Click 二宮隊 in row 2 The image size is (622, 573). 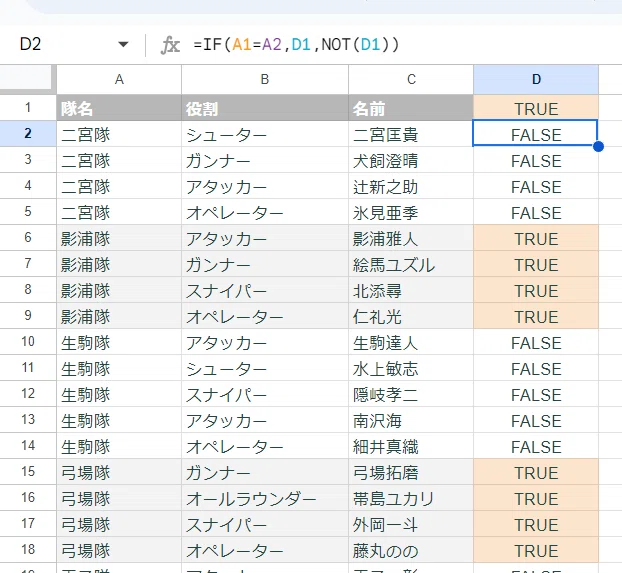[119, 134]
